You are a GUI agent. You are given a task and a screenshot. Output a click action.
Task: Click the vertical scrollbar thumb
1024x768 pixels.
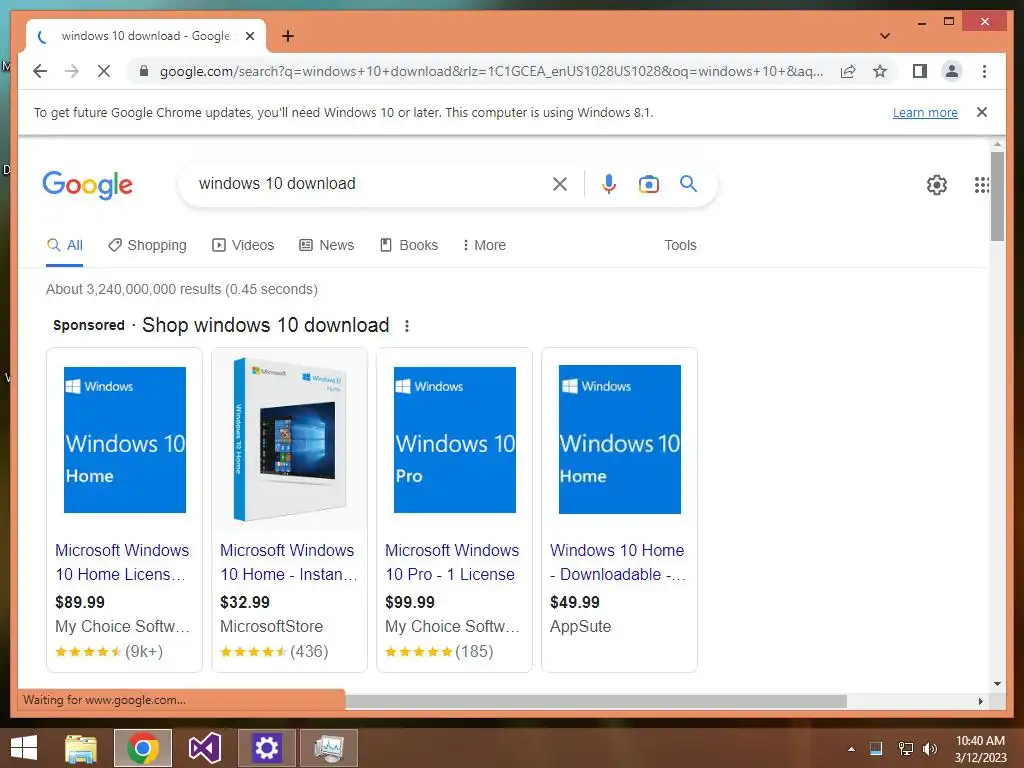coord(997,197)
